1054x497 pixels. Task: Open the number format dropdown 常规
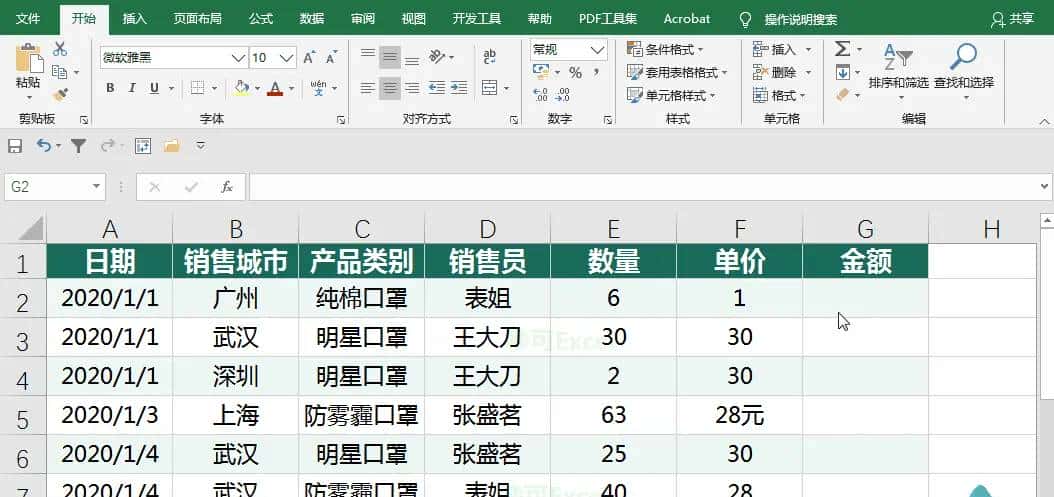point(597,50)
